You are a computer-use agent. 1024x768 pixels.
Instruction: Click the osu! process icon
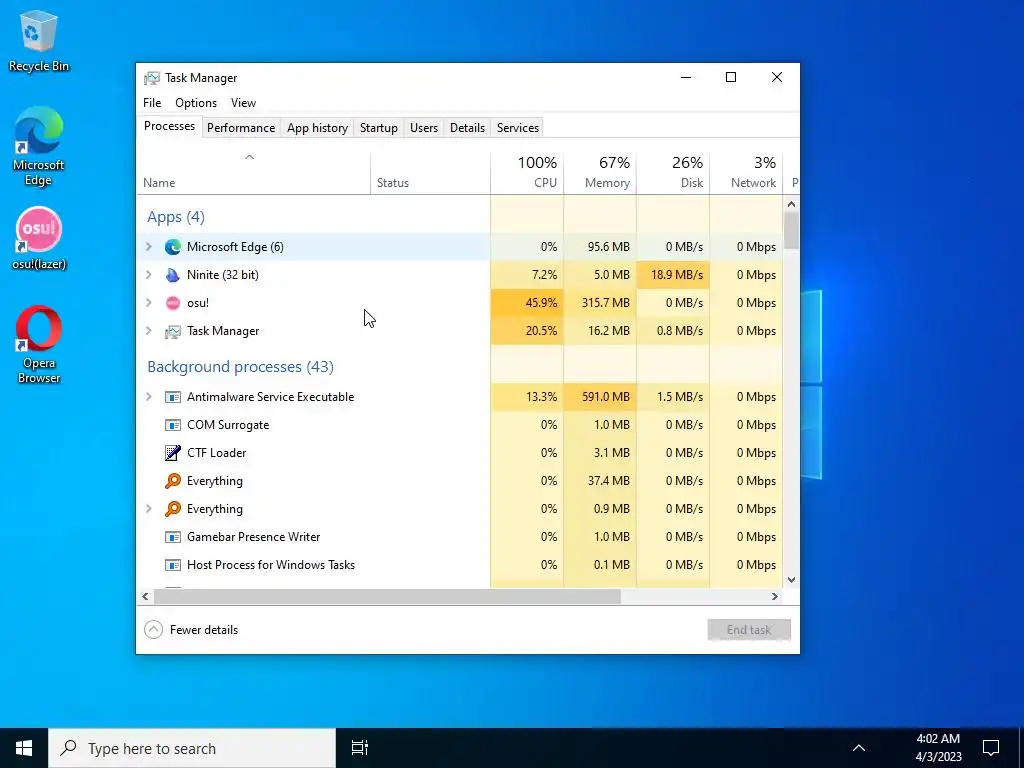click(172, 303)
